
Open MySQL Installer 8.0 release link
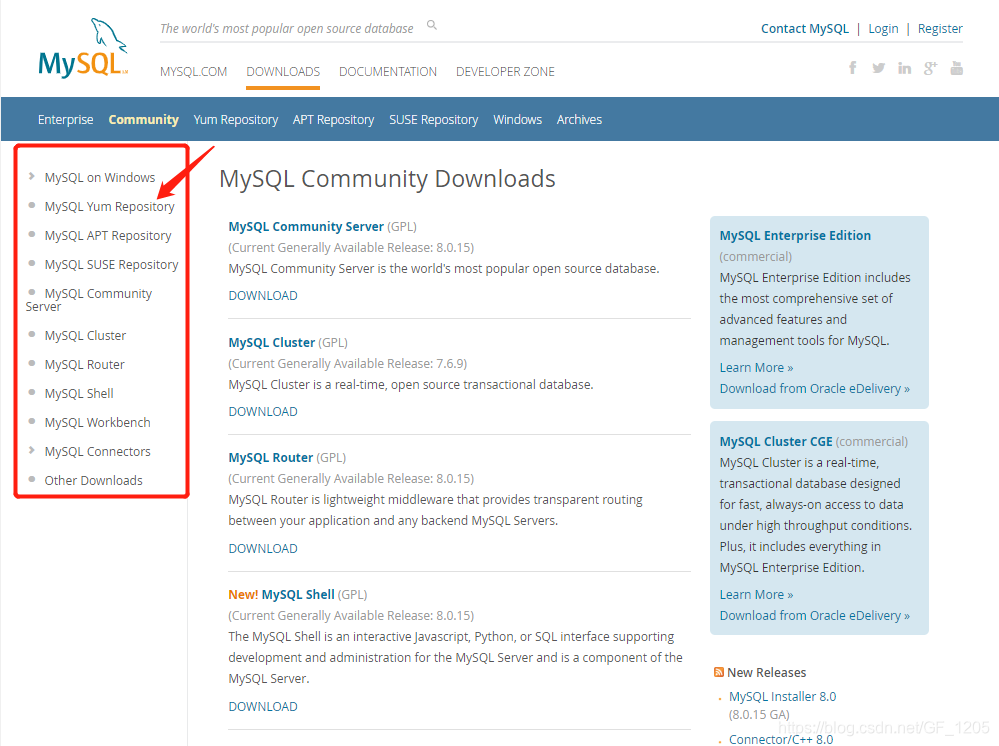(782, 697)
